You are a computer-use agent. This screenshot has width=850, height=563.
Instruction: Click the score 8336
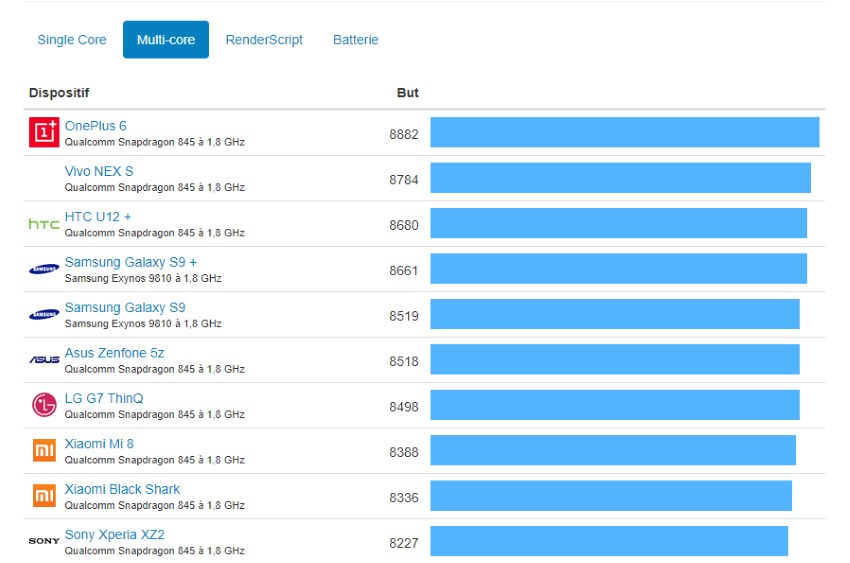coord(404,497)
